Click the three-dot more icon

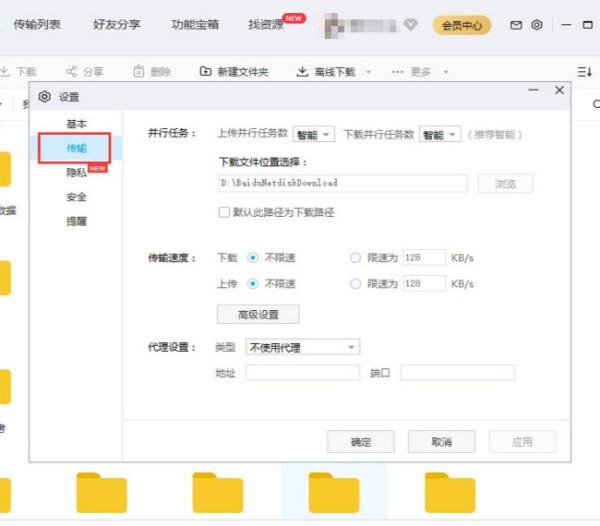398,72
